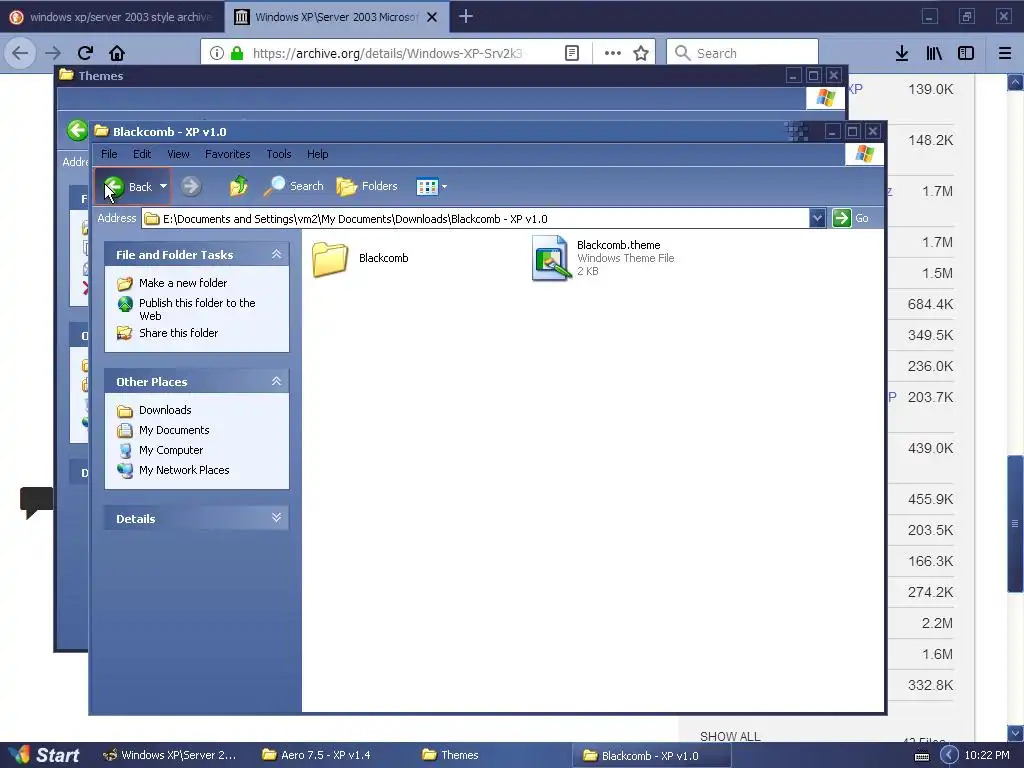Viewport: 1024px width, 768px height.
Task: Close the Windows XP\Server 2003 Microsoft tab
Action: point(432,17)
